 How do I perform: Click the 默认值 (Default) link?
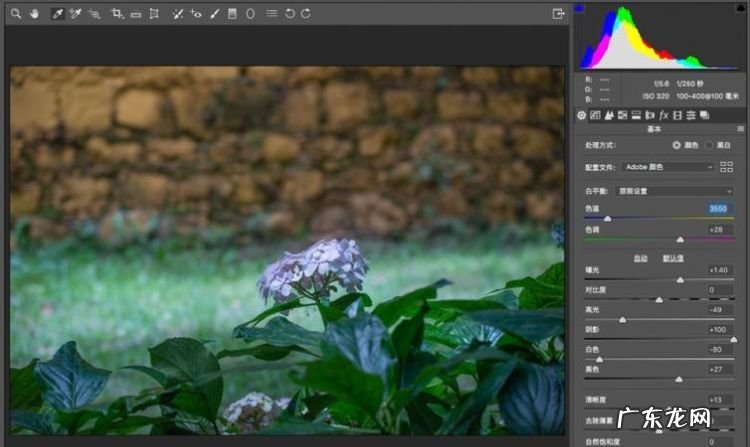(x=673, y=259)
